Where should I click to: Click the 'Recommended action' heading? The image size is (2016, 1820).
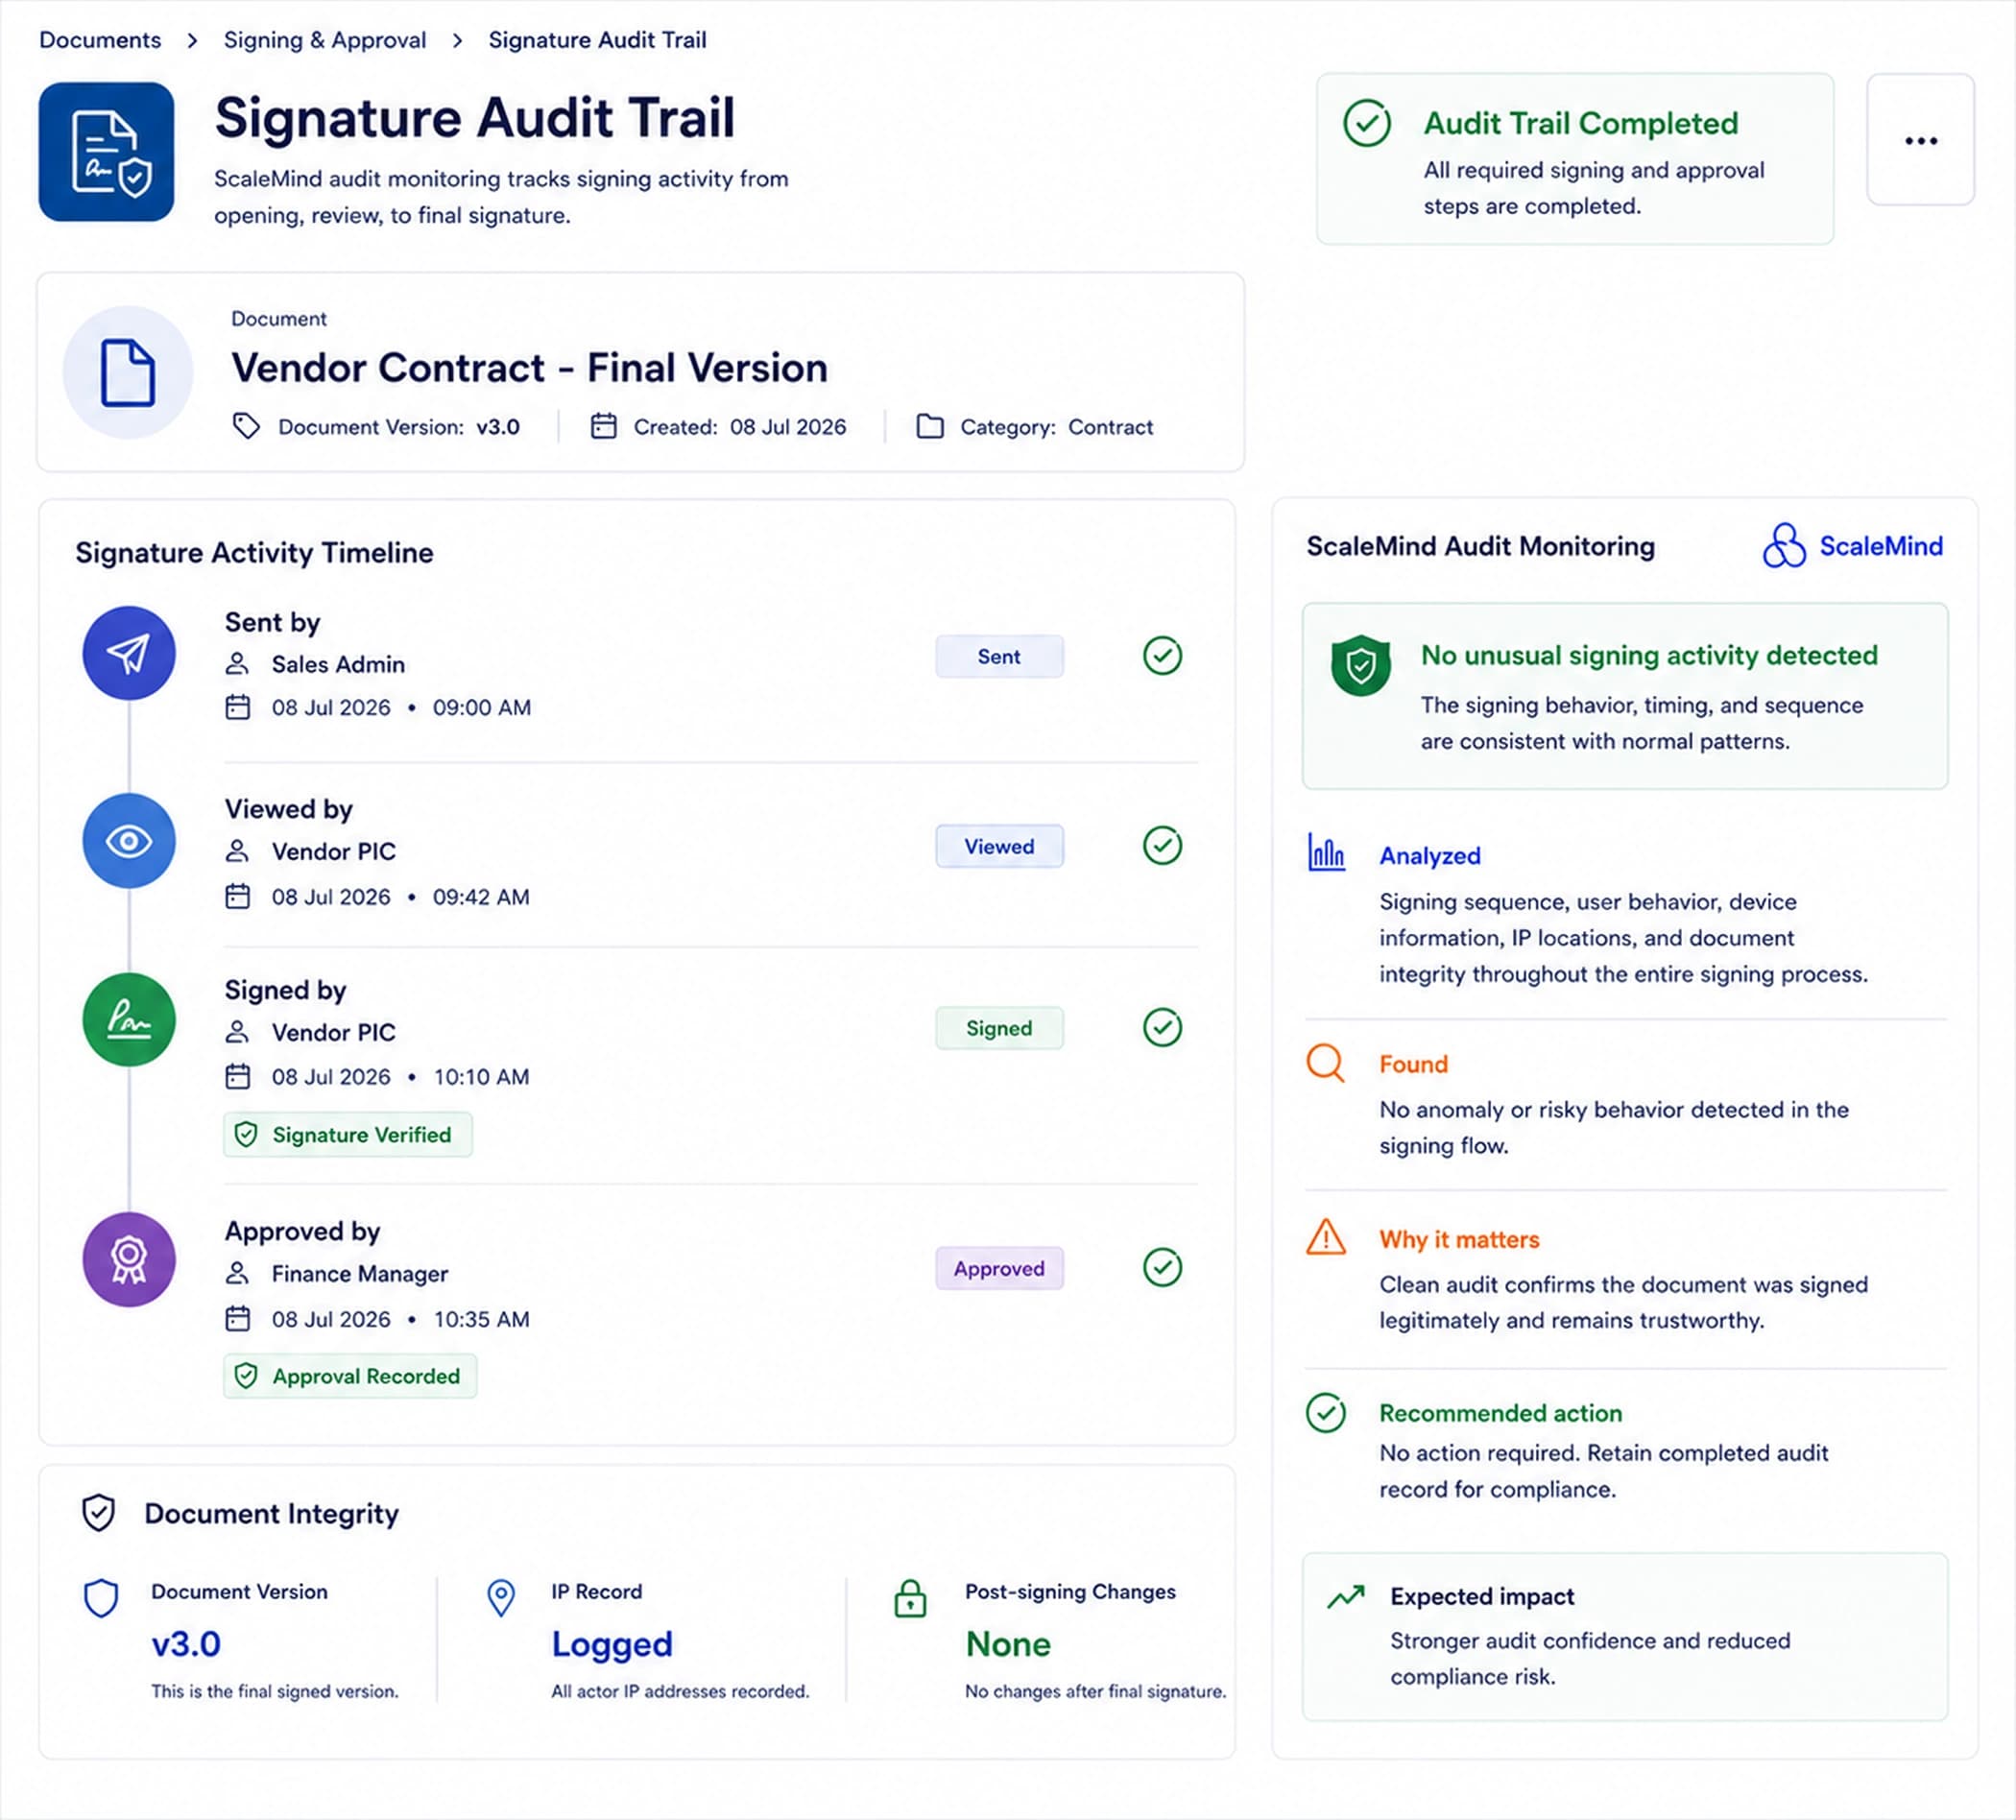[1500, 1413]
